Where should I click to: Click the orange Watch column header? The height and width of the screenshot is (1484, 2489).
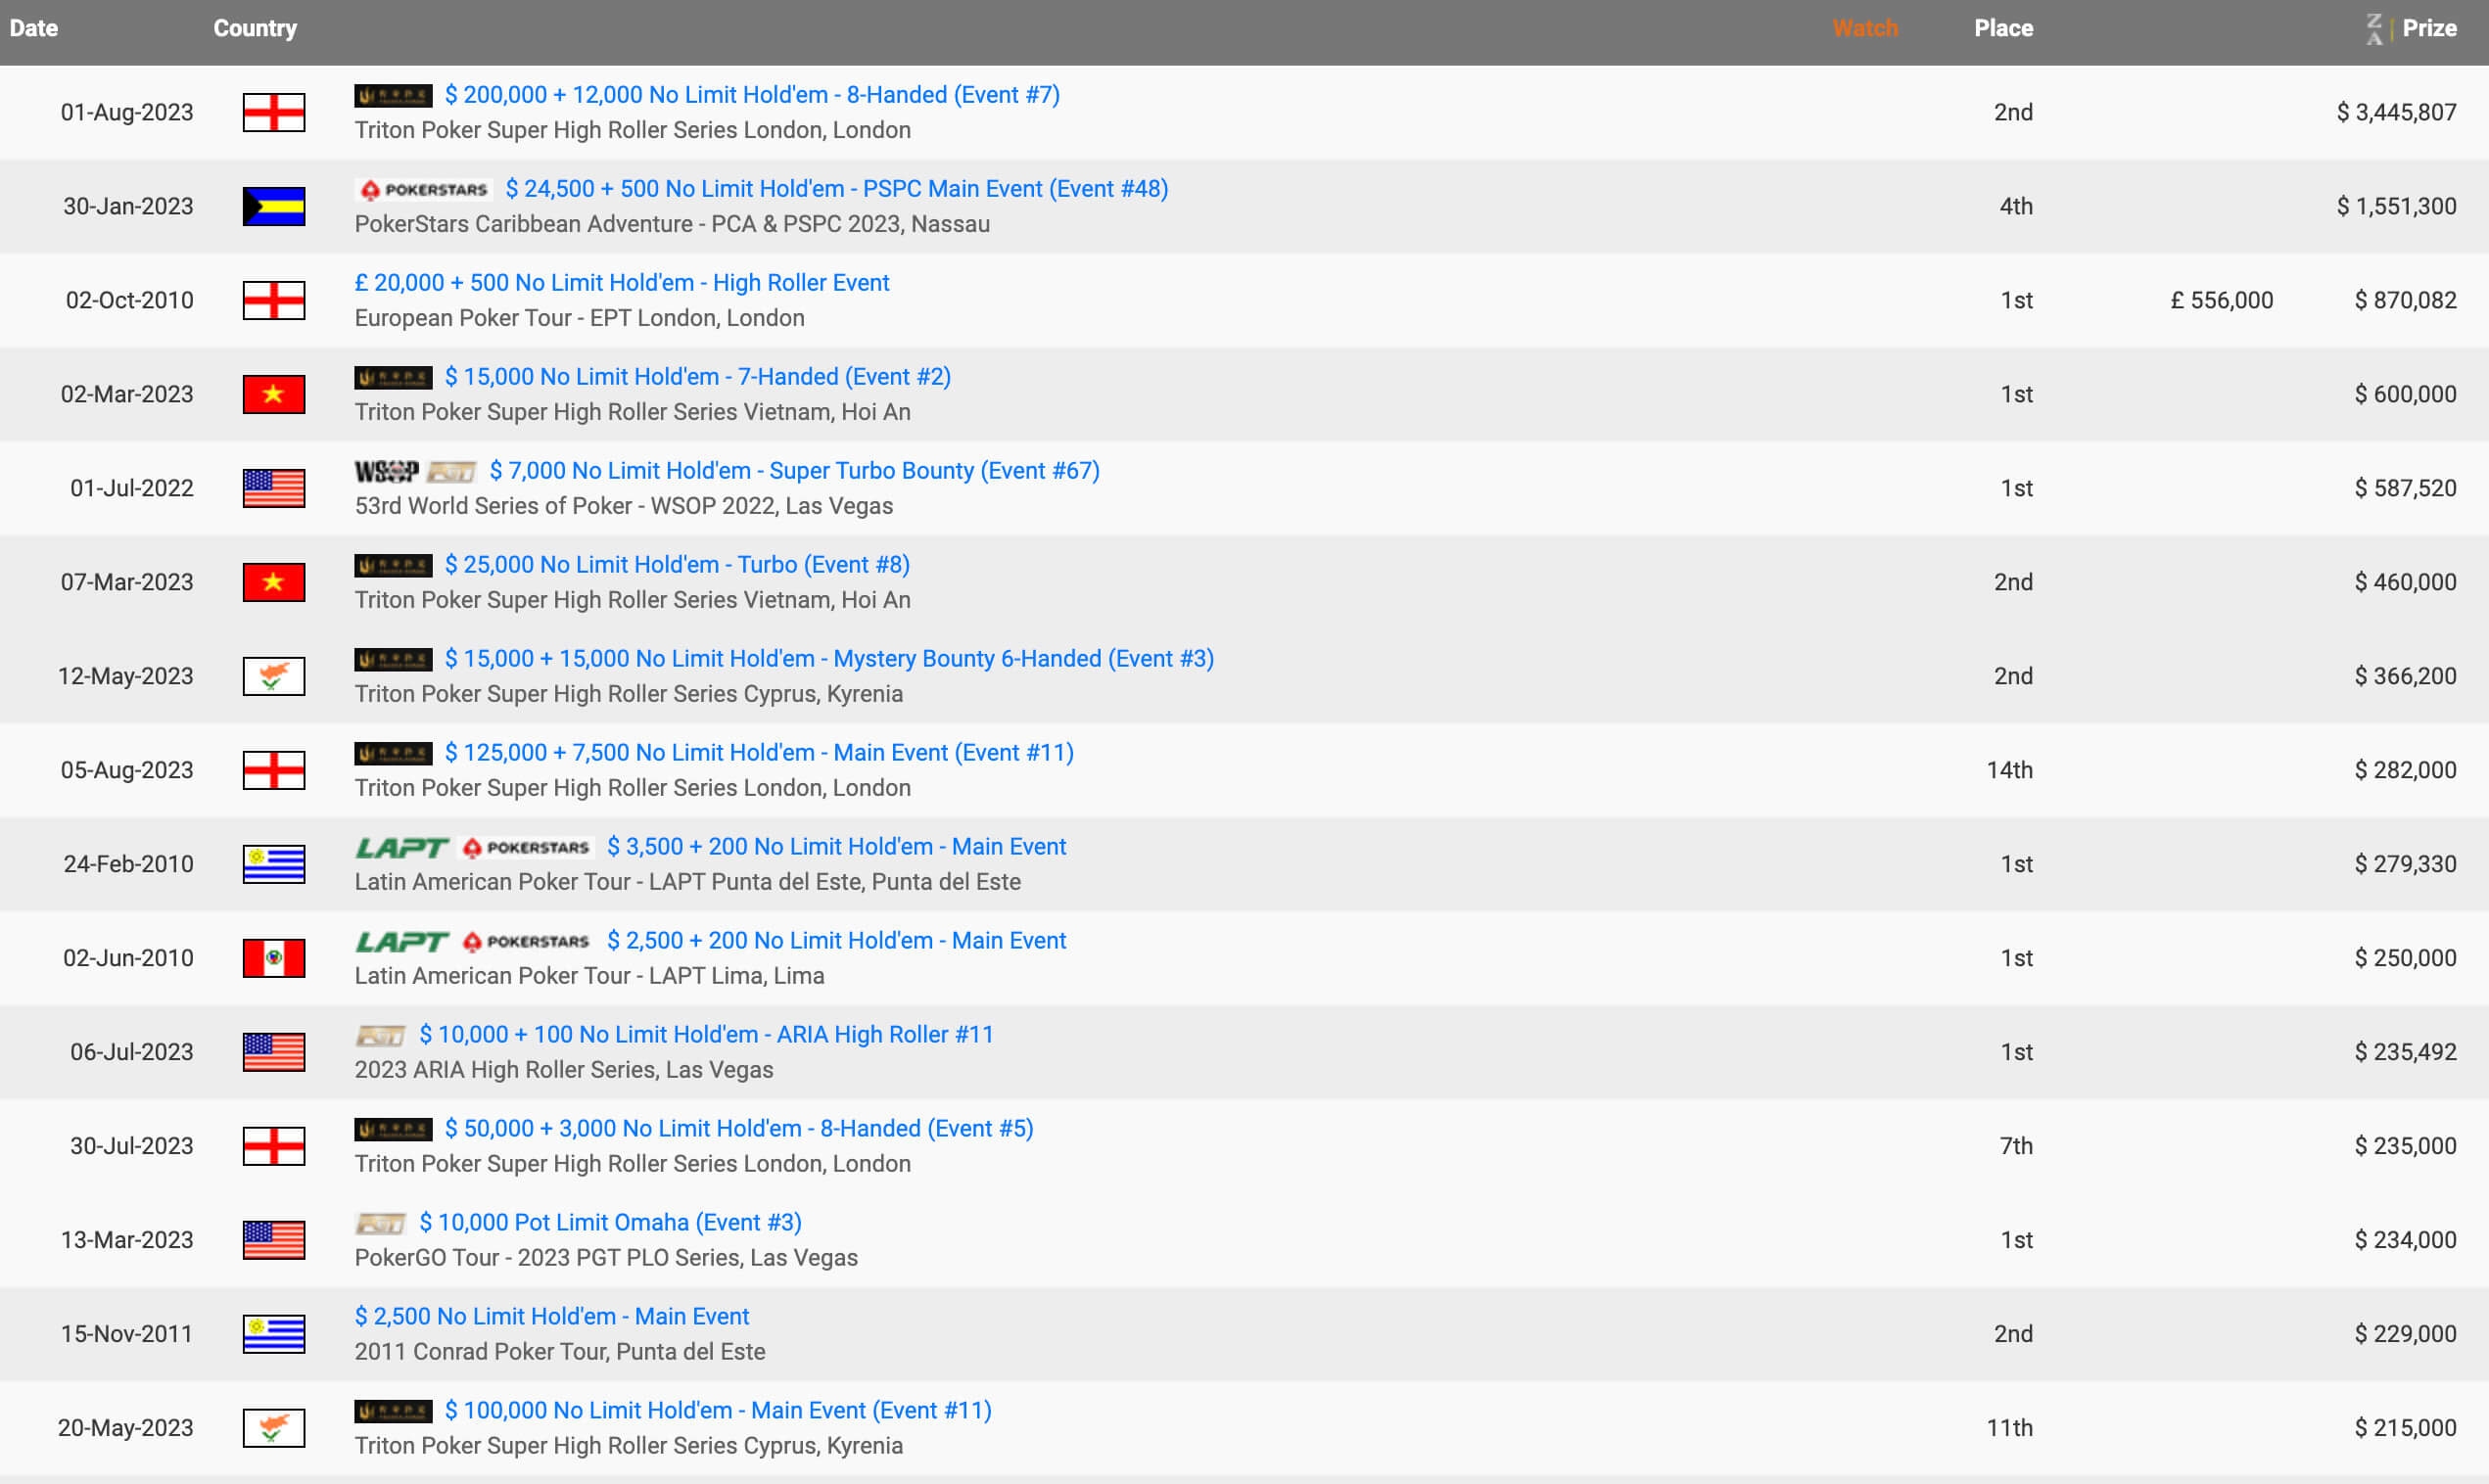tap(1865, 29)
